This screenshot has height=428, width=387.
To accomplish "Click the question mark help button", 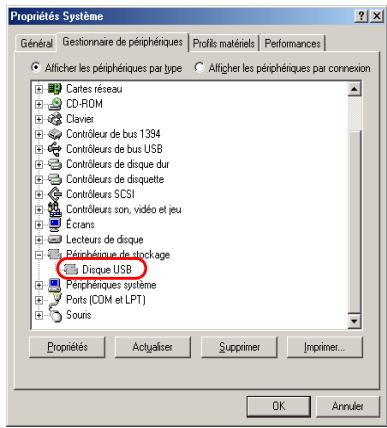I will pyautogui.click(x=361, y=16).
